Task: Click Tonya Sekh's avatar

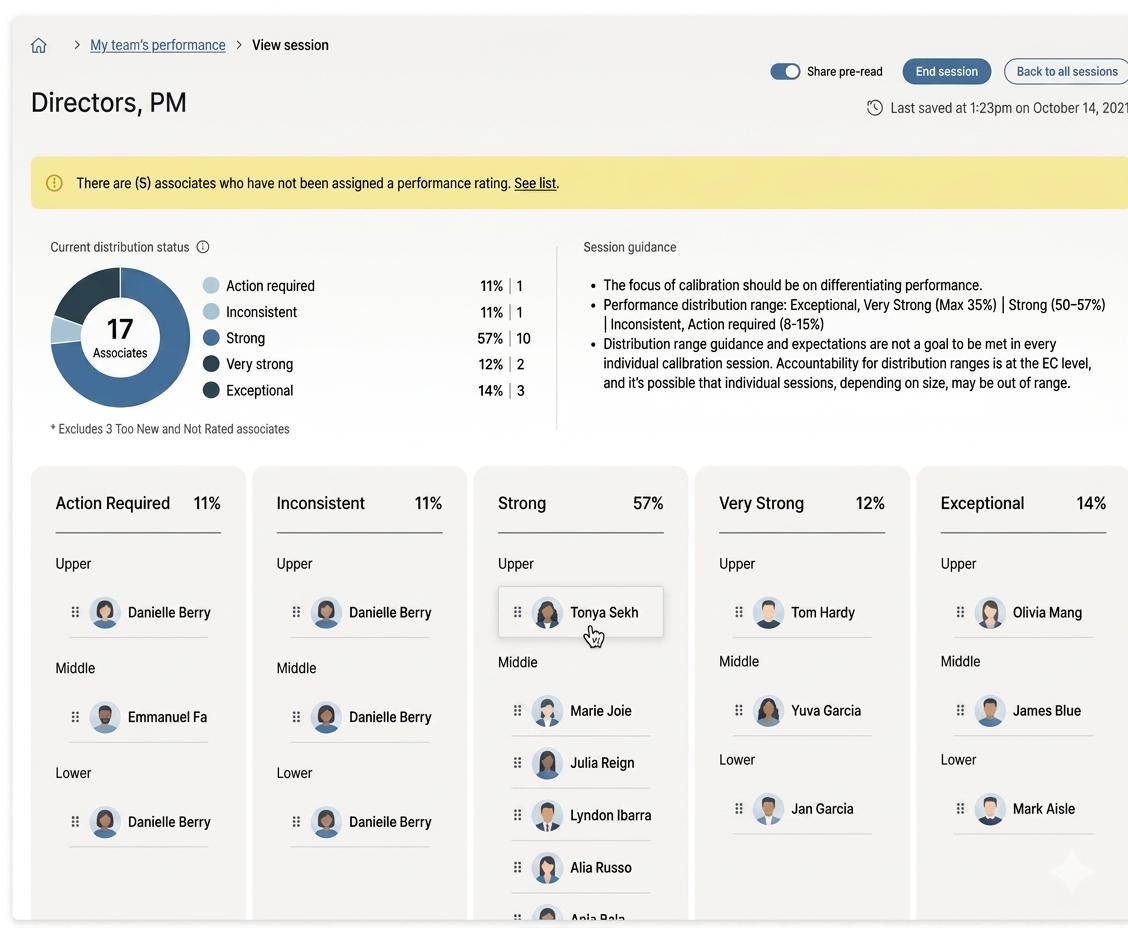Action: coord(547,613)
